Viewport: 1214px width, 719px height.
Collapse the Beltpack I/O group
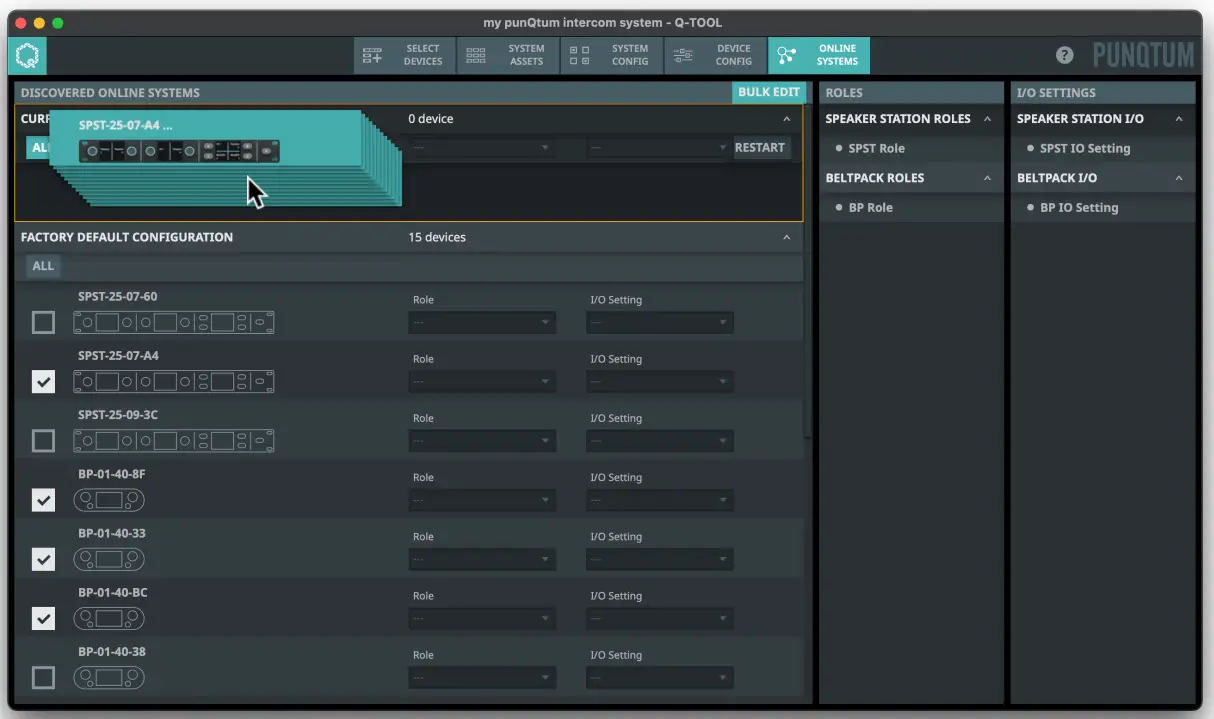point(1179,178)
